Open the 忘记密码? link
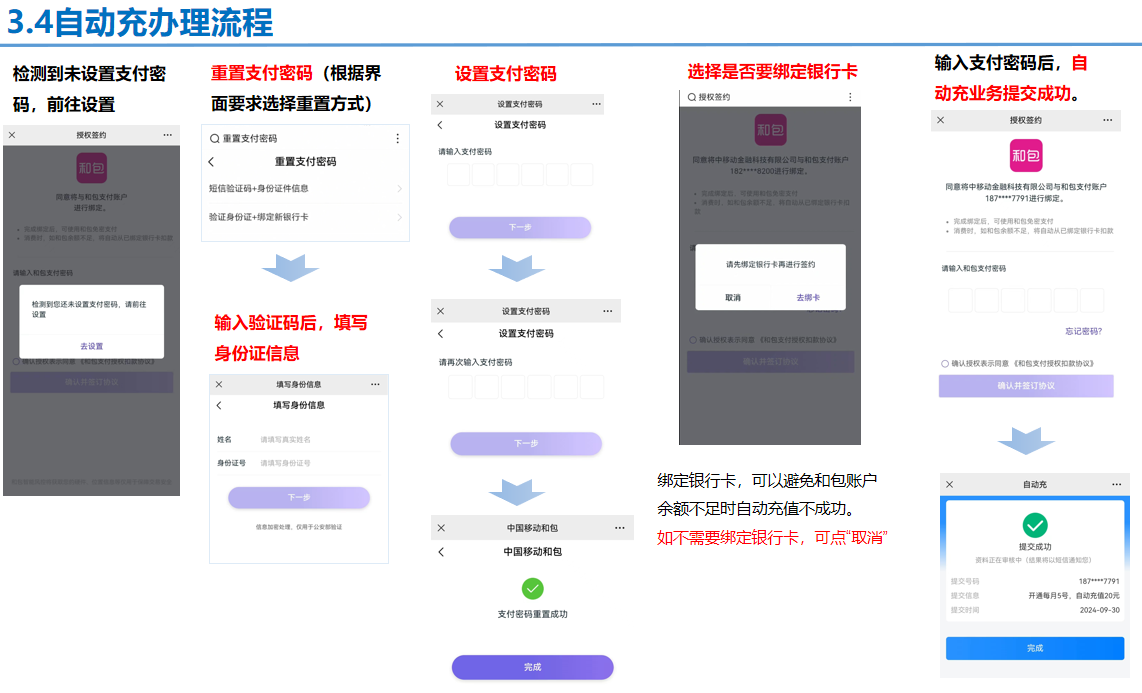1142x693 pixels. [x=1083, y=331]
